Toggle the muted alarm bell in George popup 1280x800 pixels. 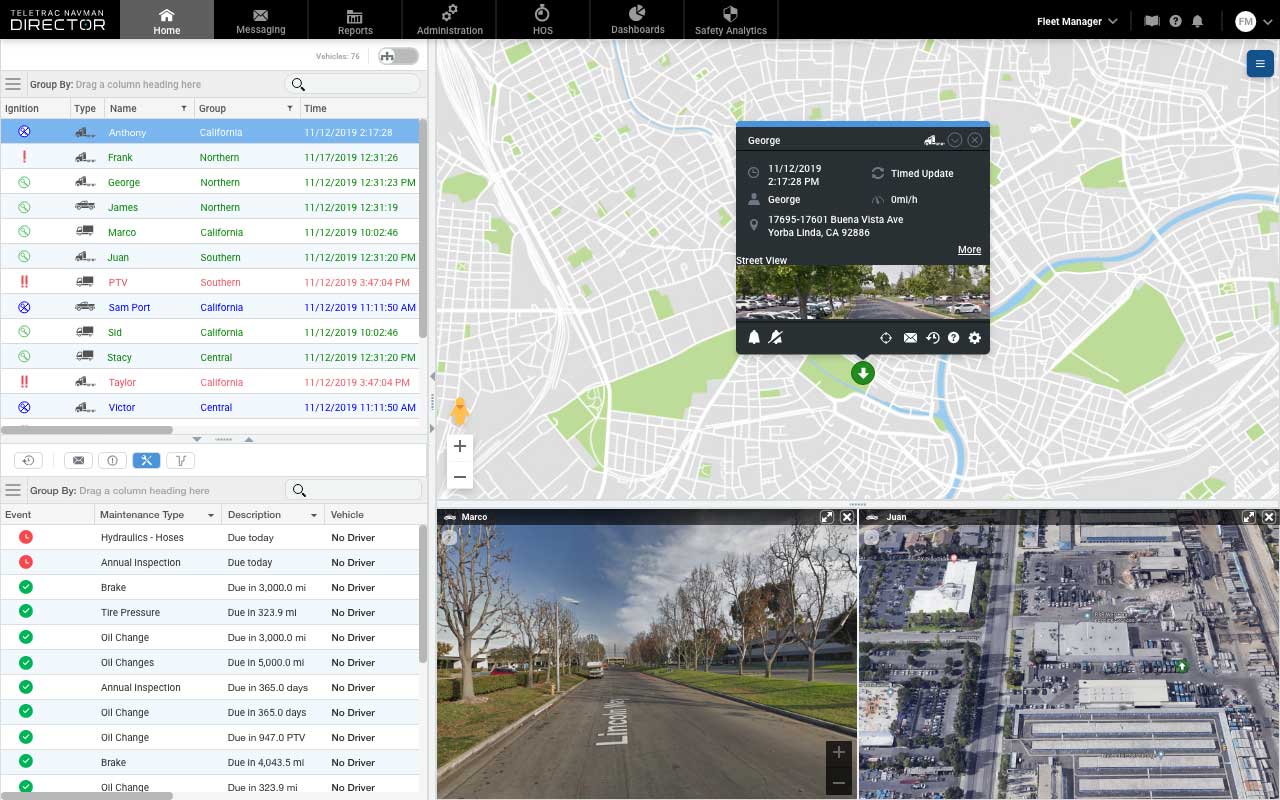775,338
